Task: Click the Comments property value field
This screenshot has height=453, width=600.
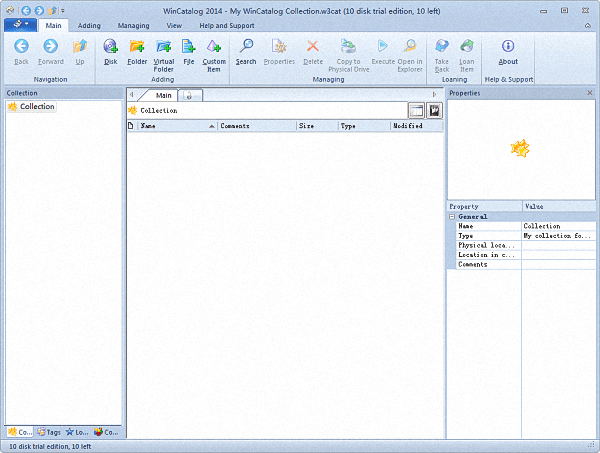Action: 558,265
